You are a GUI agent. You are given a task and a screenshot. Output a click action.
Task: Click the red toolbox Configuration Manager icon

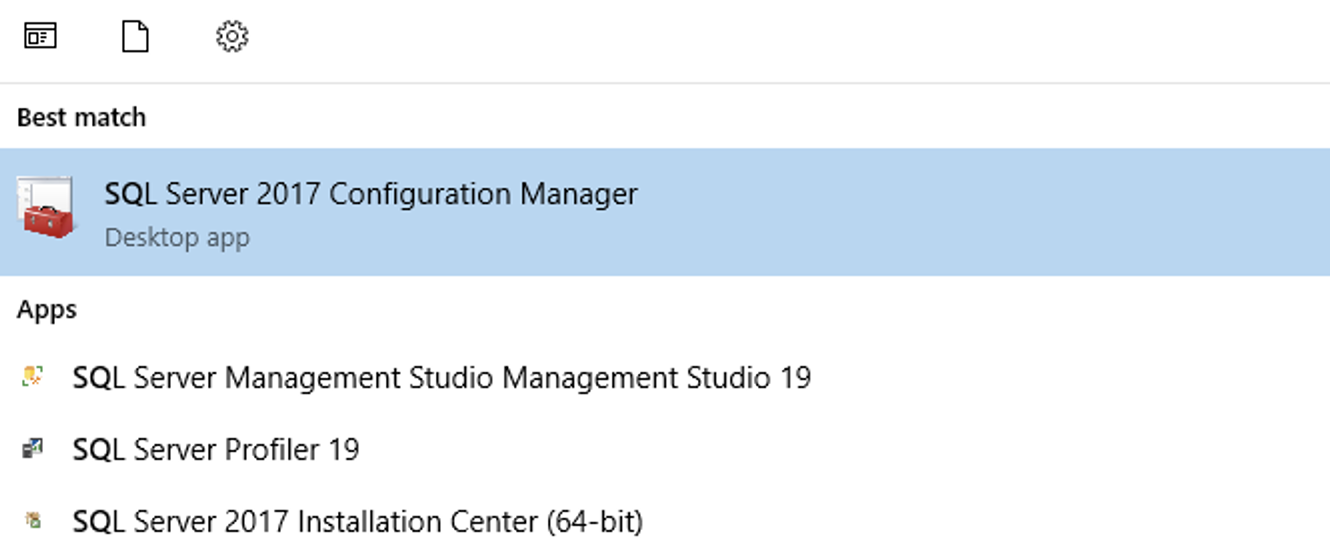pos(46,208)
